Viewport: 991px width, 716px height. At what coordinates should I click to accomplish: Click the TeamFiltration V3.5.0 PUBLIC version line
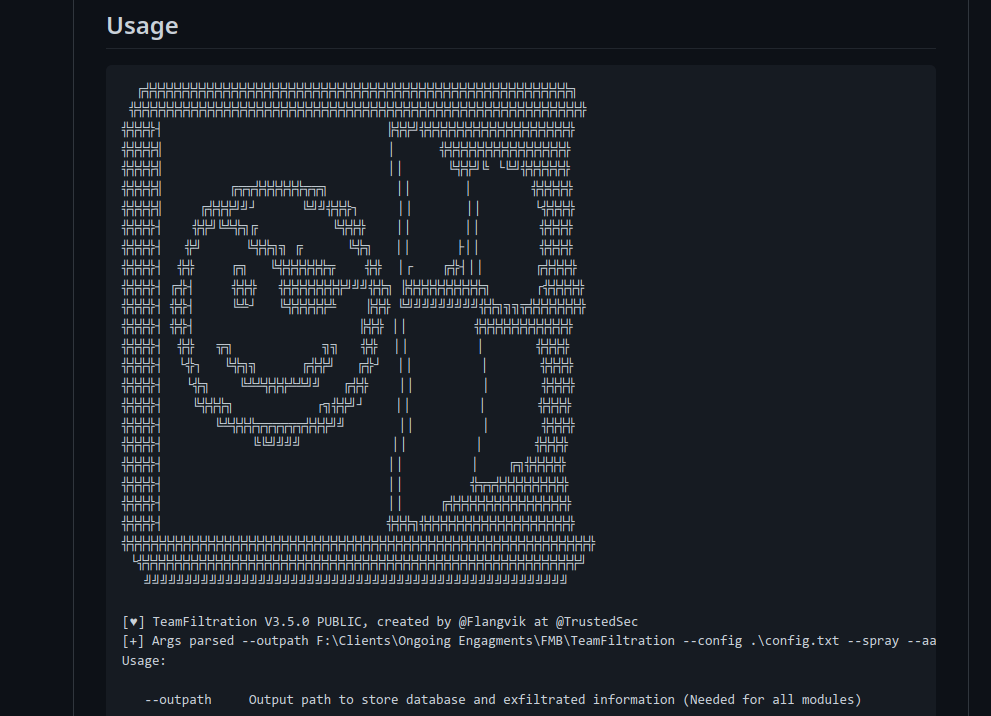tap(380, 622)
